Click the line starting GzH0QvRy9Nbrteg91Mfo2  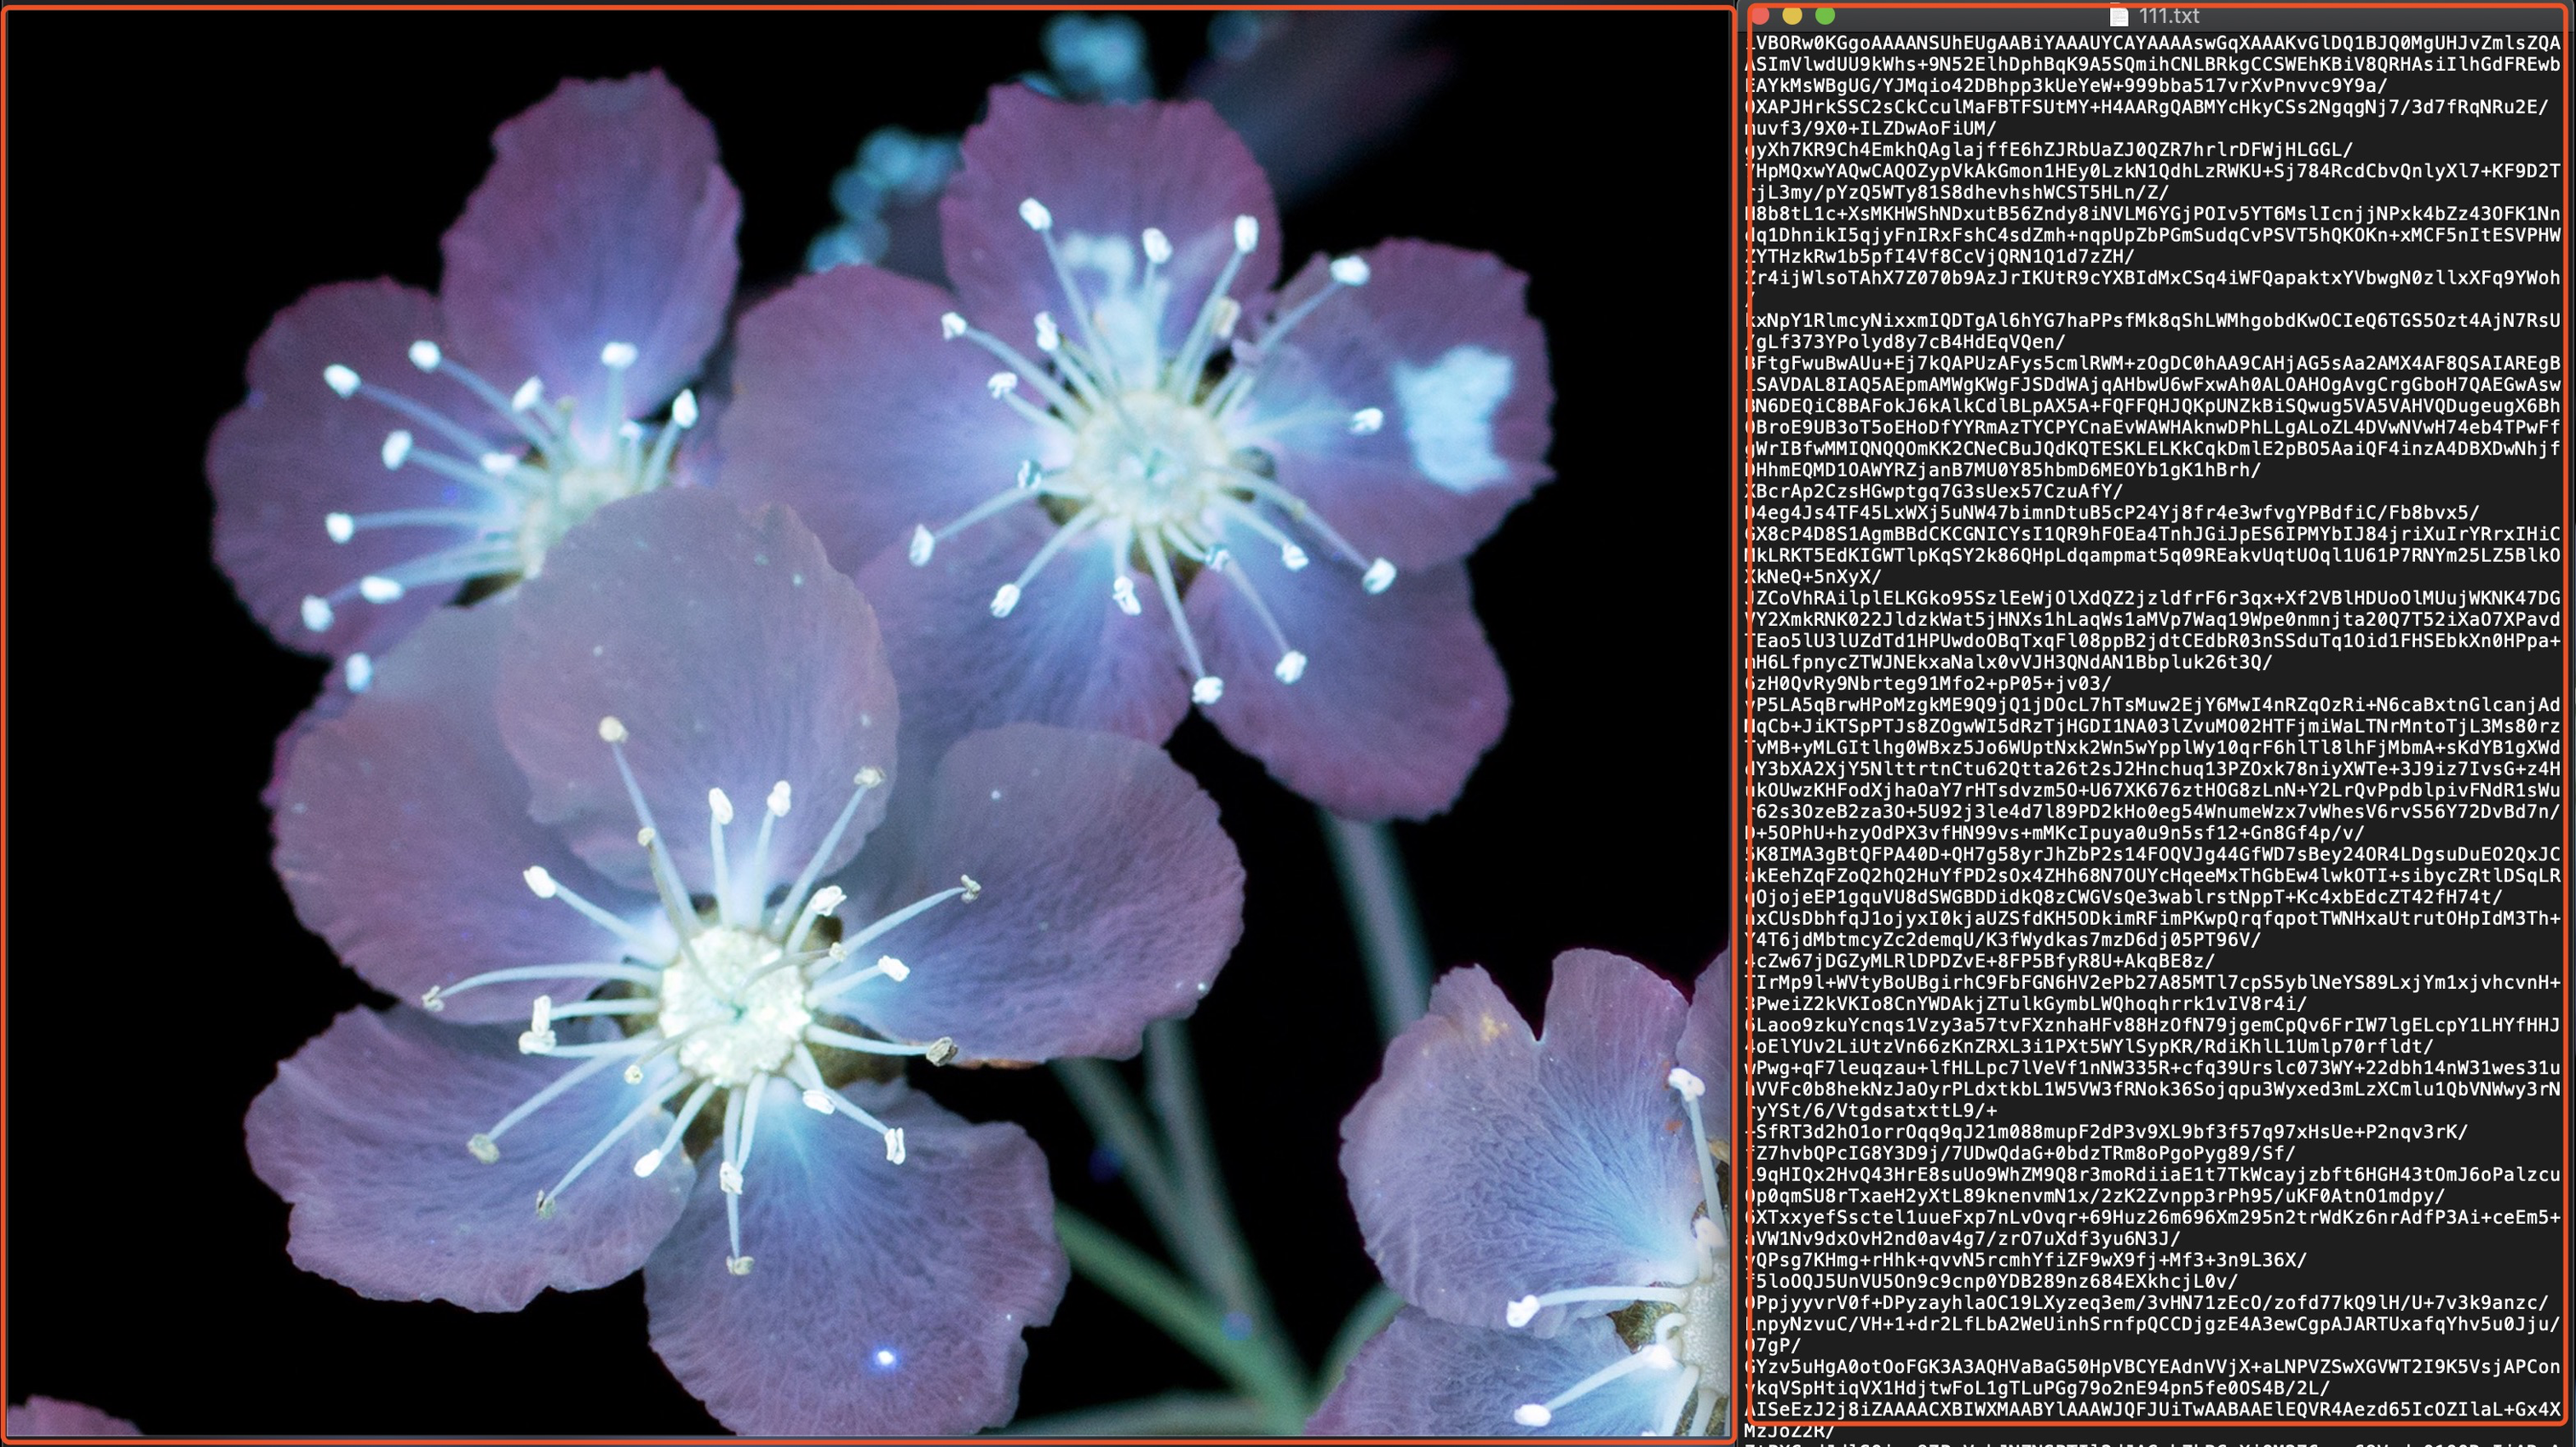pos(1926,683)
